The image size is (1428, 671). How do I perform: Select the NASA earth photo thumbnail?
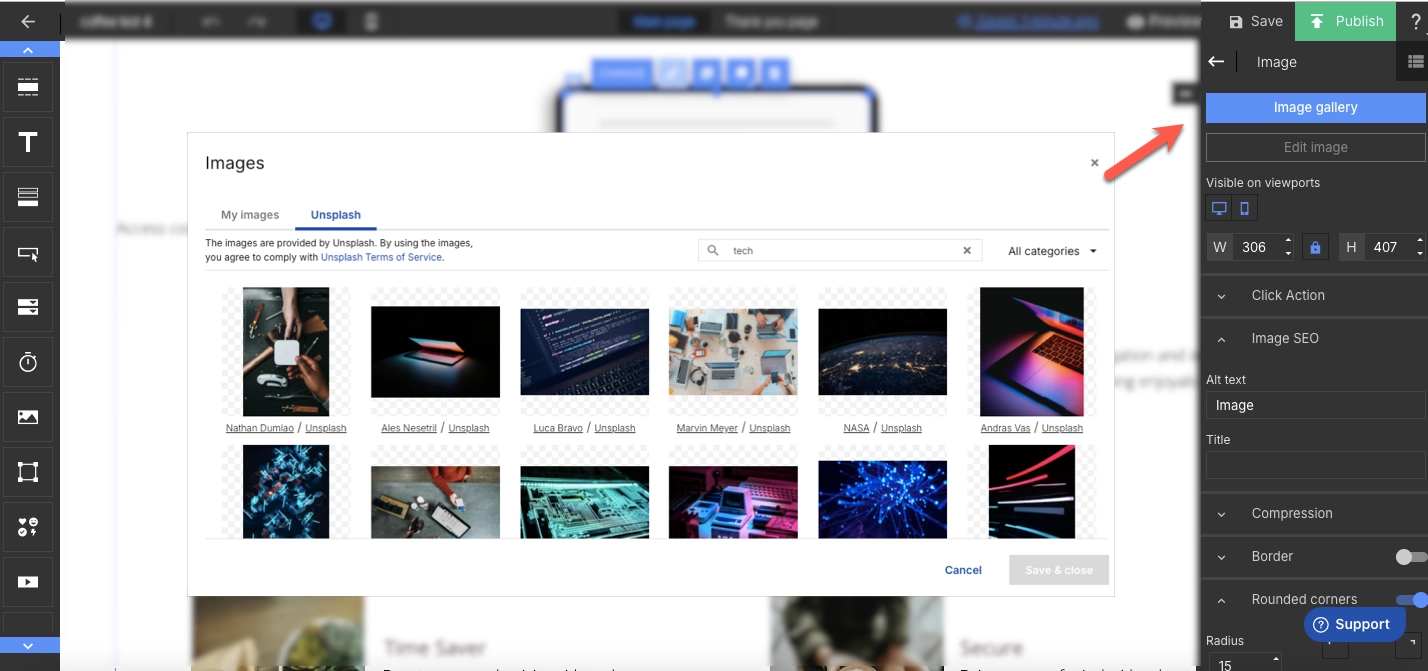(x=882, y=351)
